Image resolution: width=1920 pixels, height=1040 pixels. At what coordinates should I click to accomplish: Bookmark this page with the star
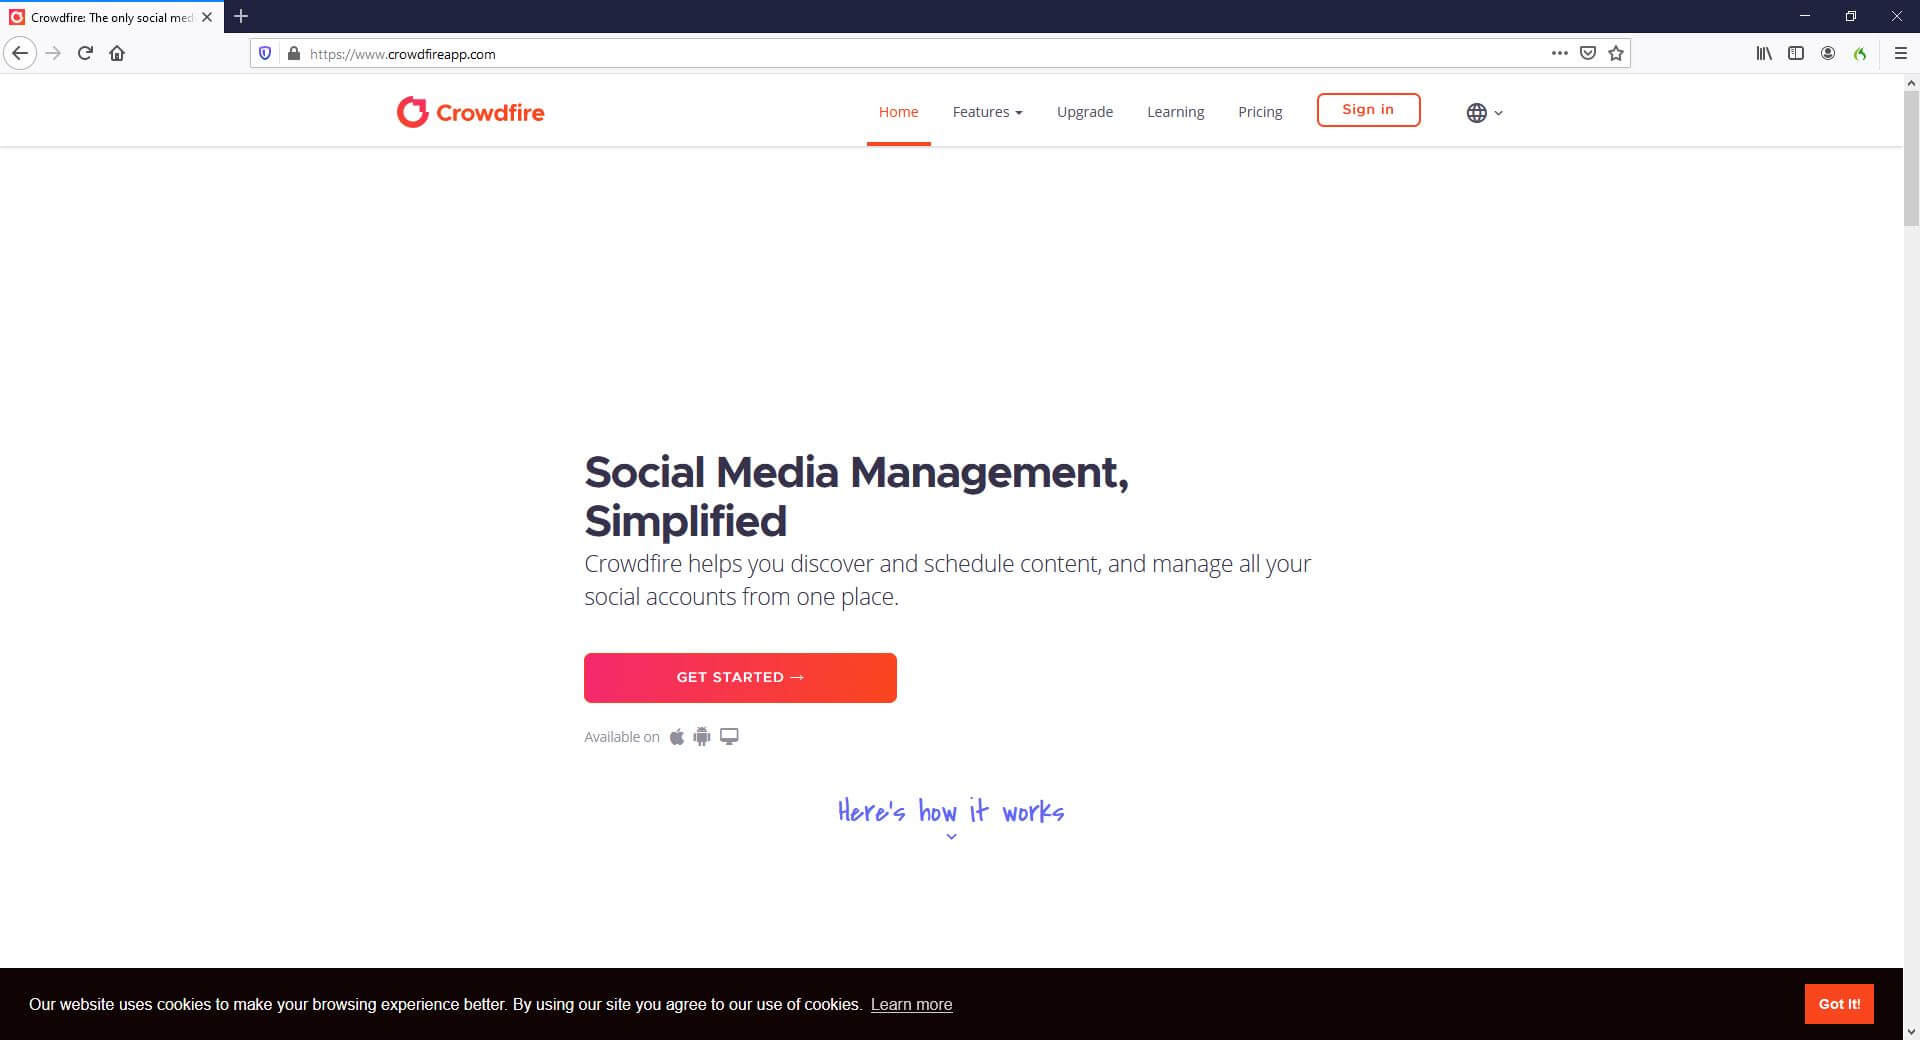1616,53
